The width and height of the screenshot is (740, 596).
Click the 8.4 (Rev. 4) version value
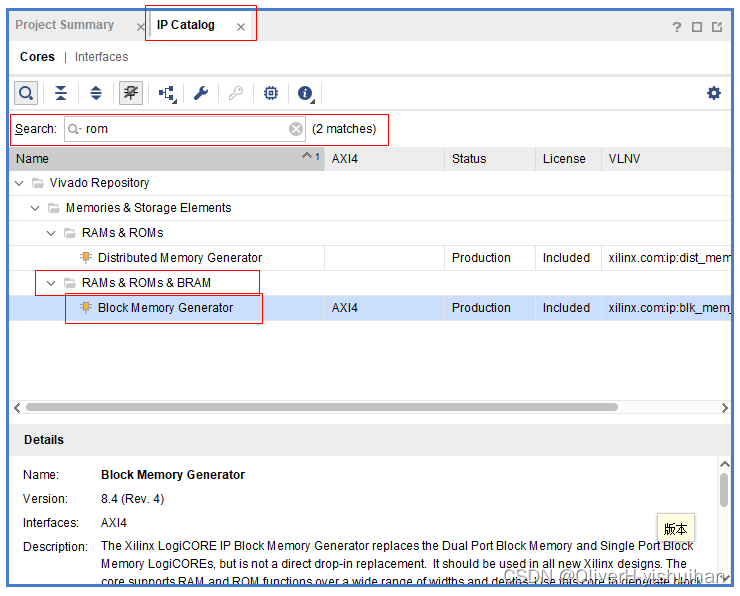[x=132, y=499]
